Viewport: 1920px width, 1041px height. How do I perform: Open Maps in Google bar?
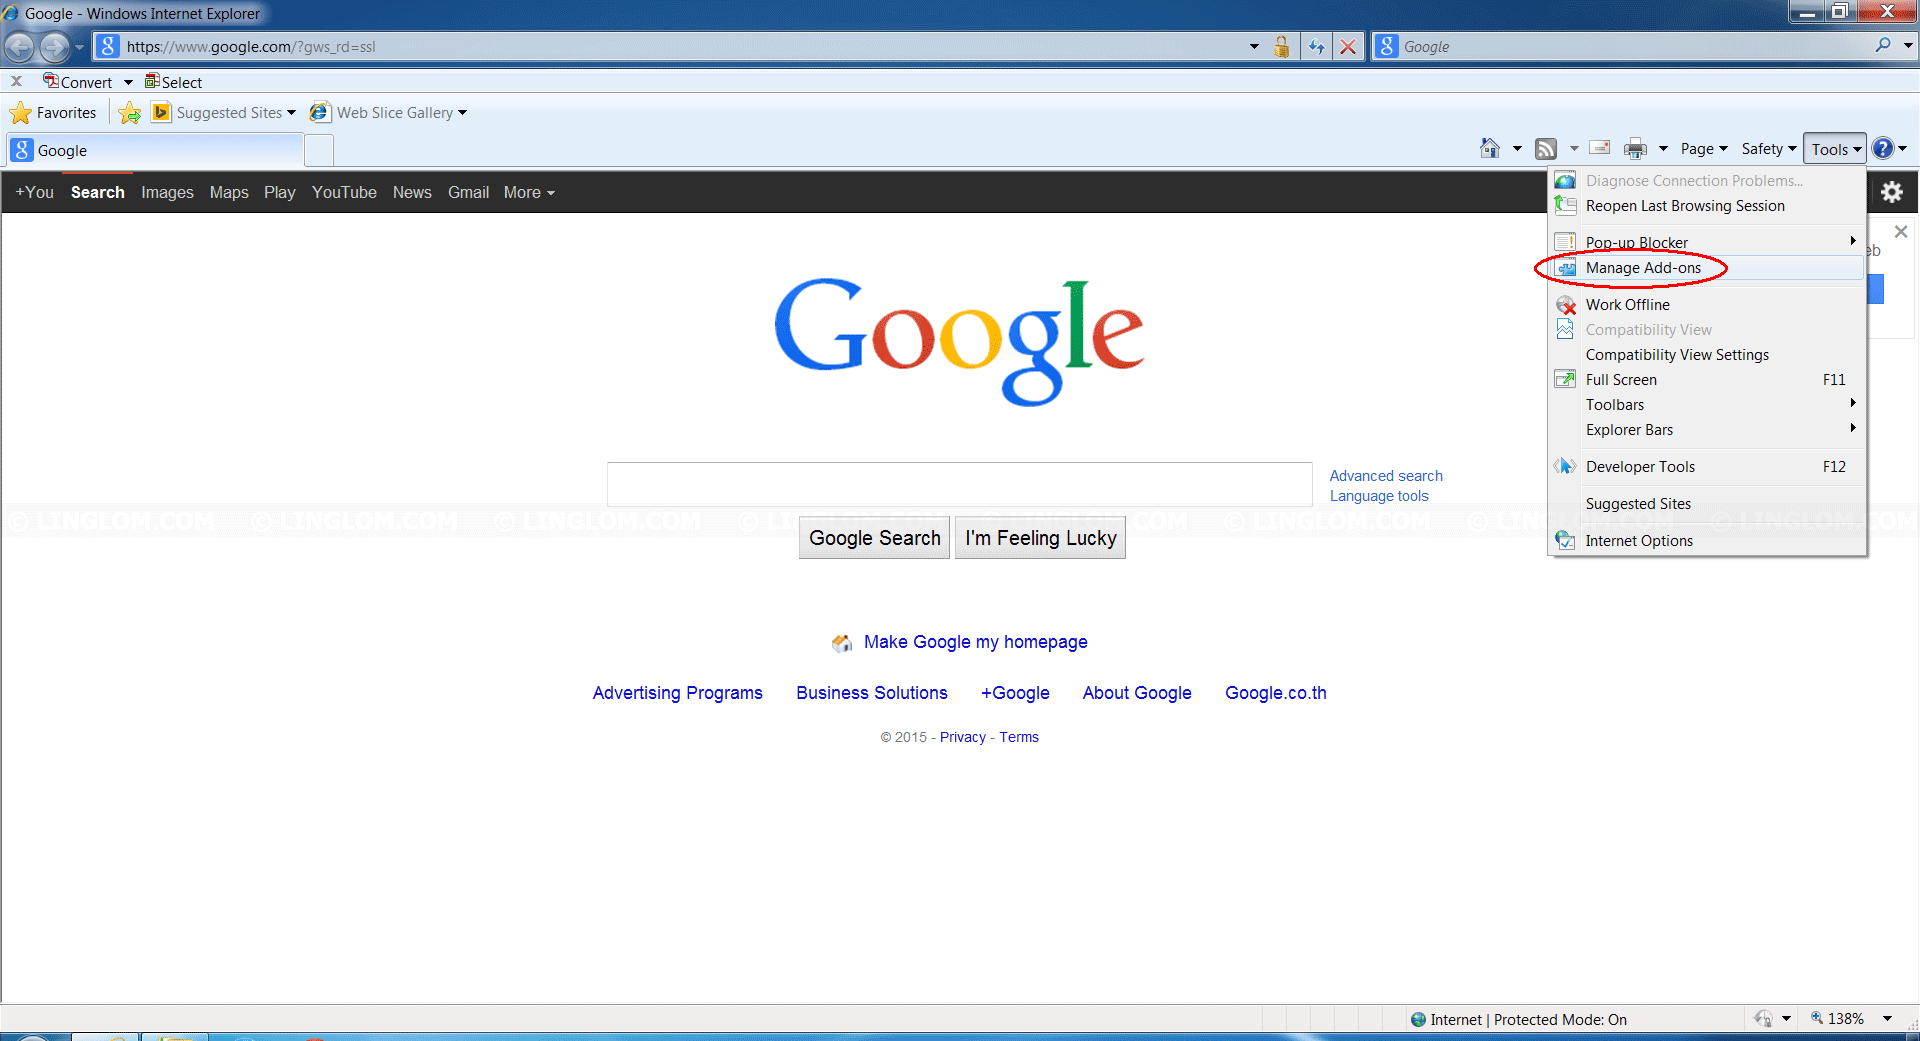click(229, 192)
